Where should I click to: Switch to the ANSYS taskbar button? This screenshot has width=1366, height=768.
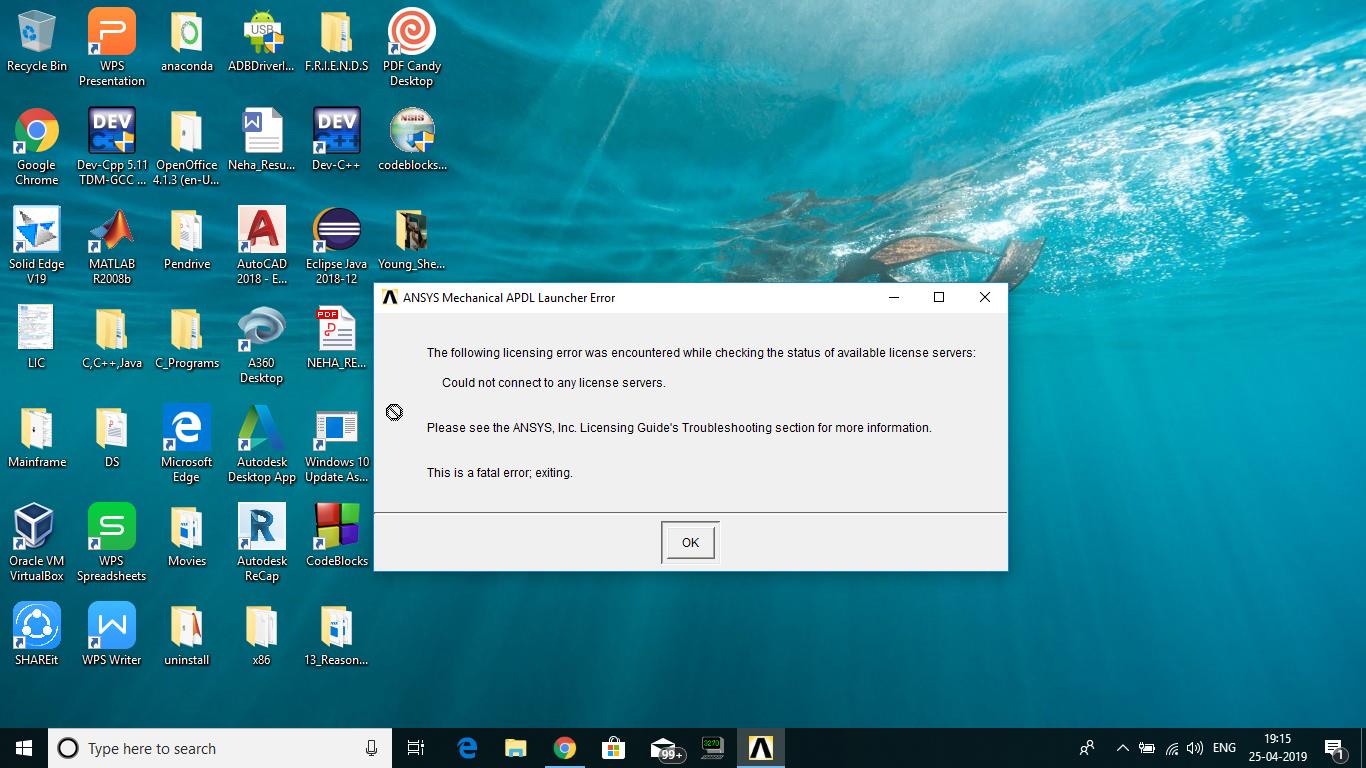coord(761,748)
